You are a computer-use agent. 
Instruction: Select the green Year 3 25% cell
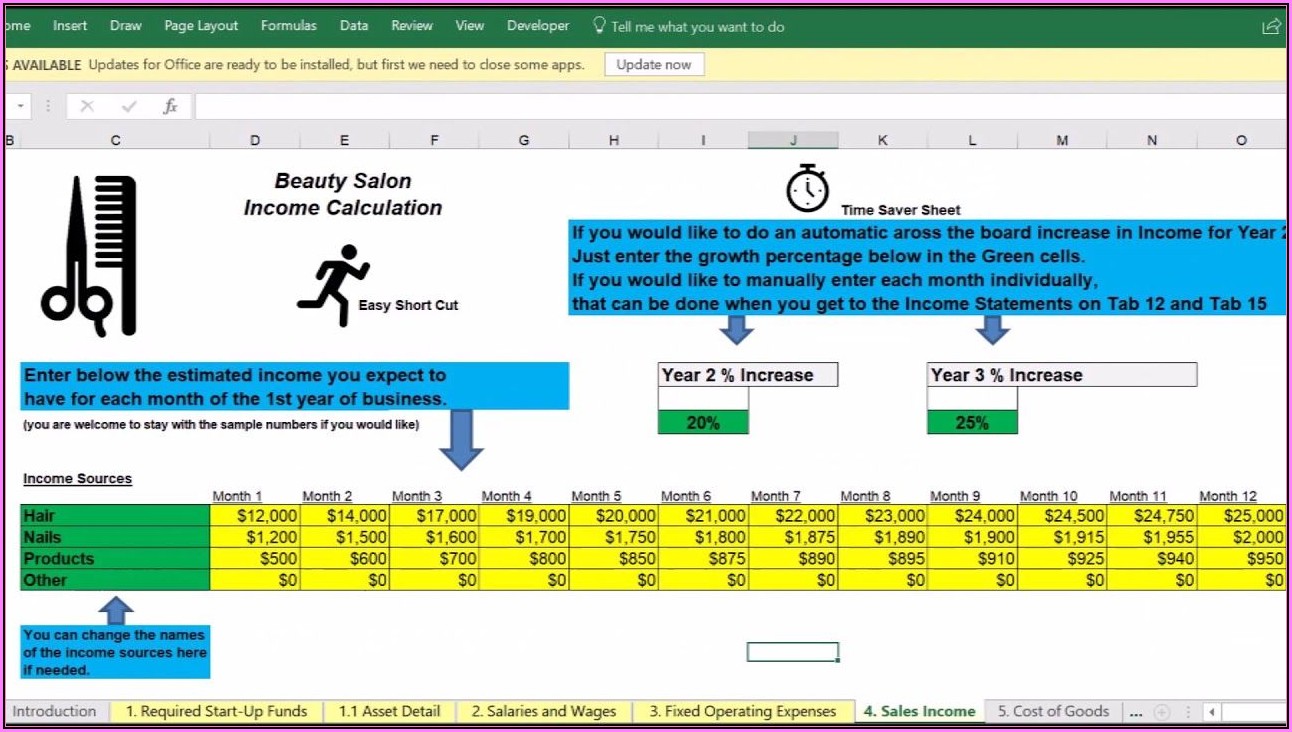point(972,423)
